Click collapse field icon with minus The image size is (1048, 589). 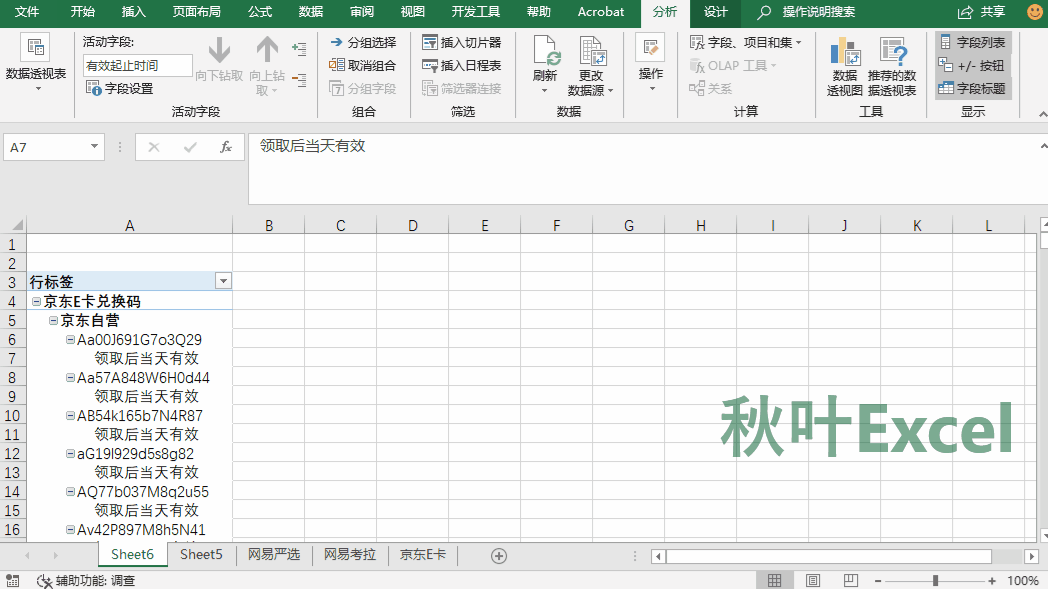tap(299, 80)
